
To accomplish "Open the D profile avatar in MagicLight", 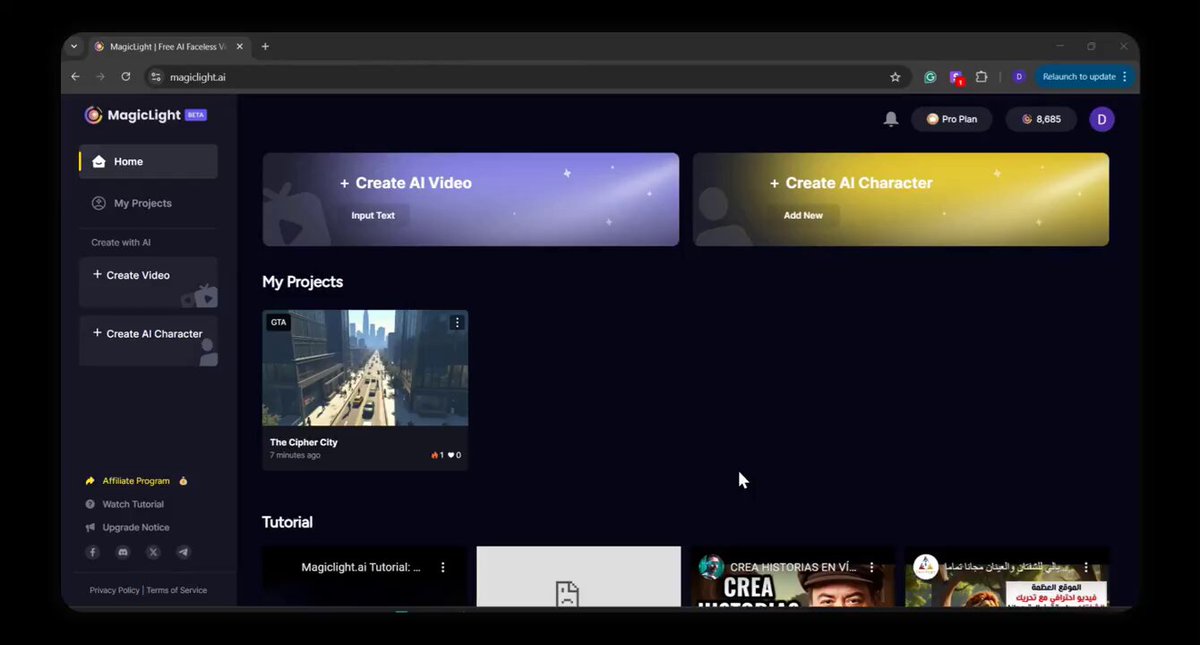I will [x=1102, y=119].
